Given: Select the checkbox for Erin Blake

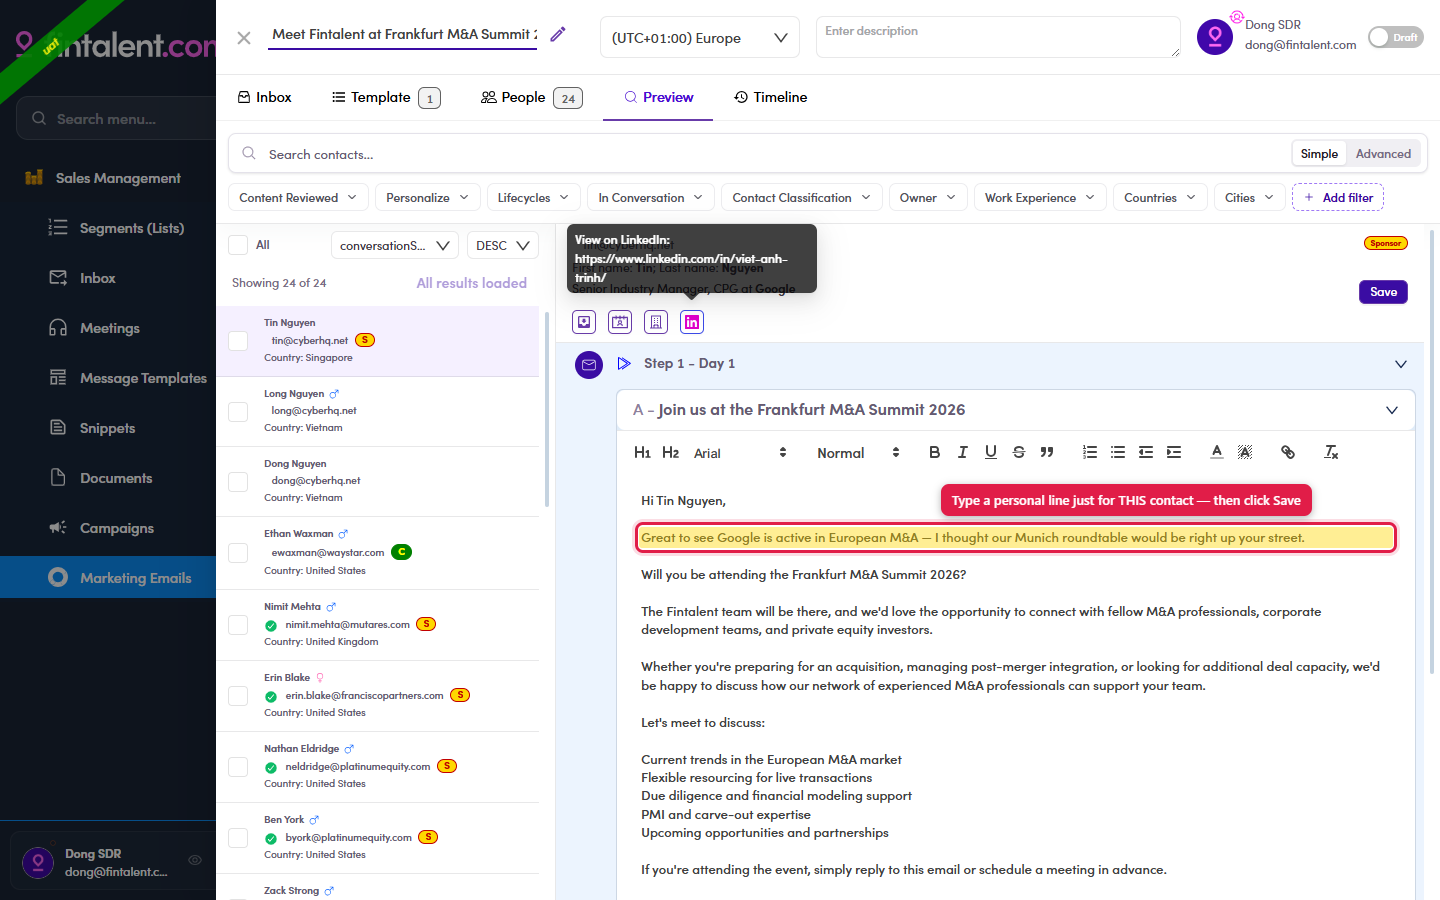Looking at the screenshot, I should 238,696.
